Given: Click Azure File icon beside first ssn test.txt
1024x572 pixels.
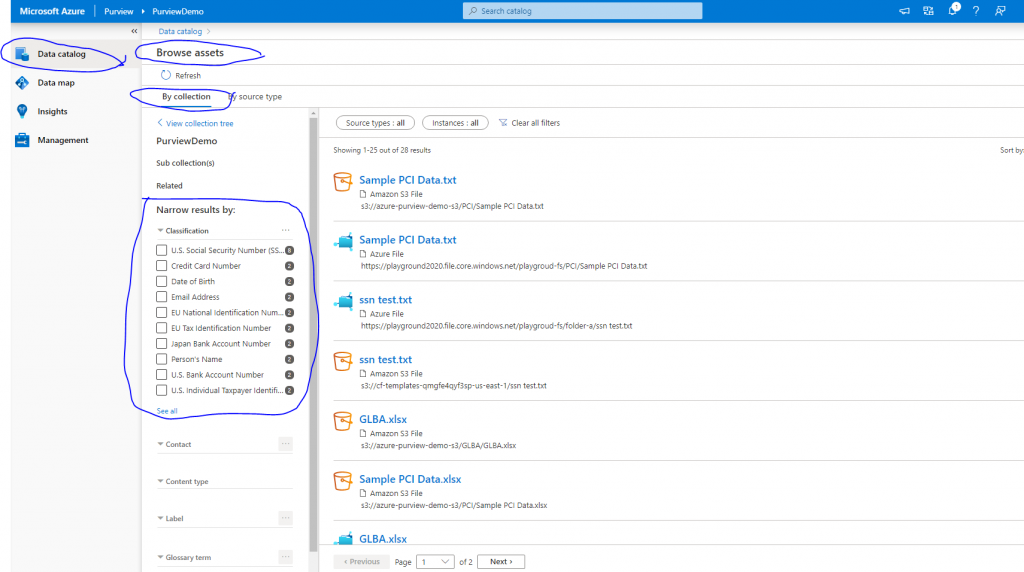Looking at the screenshot, I should tap(344, 301).
